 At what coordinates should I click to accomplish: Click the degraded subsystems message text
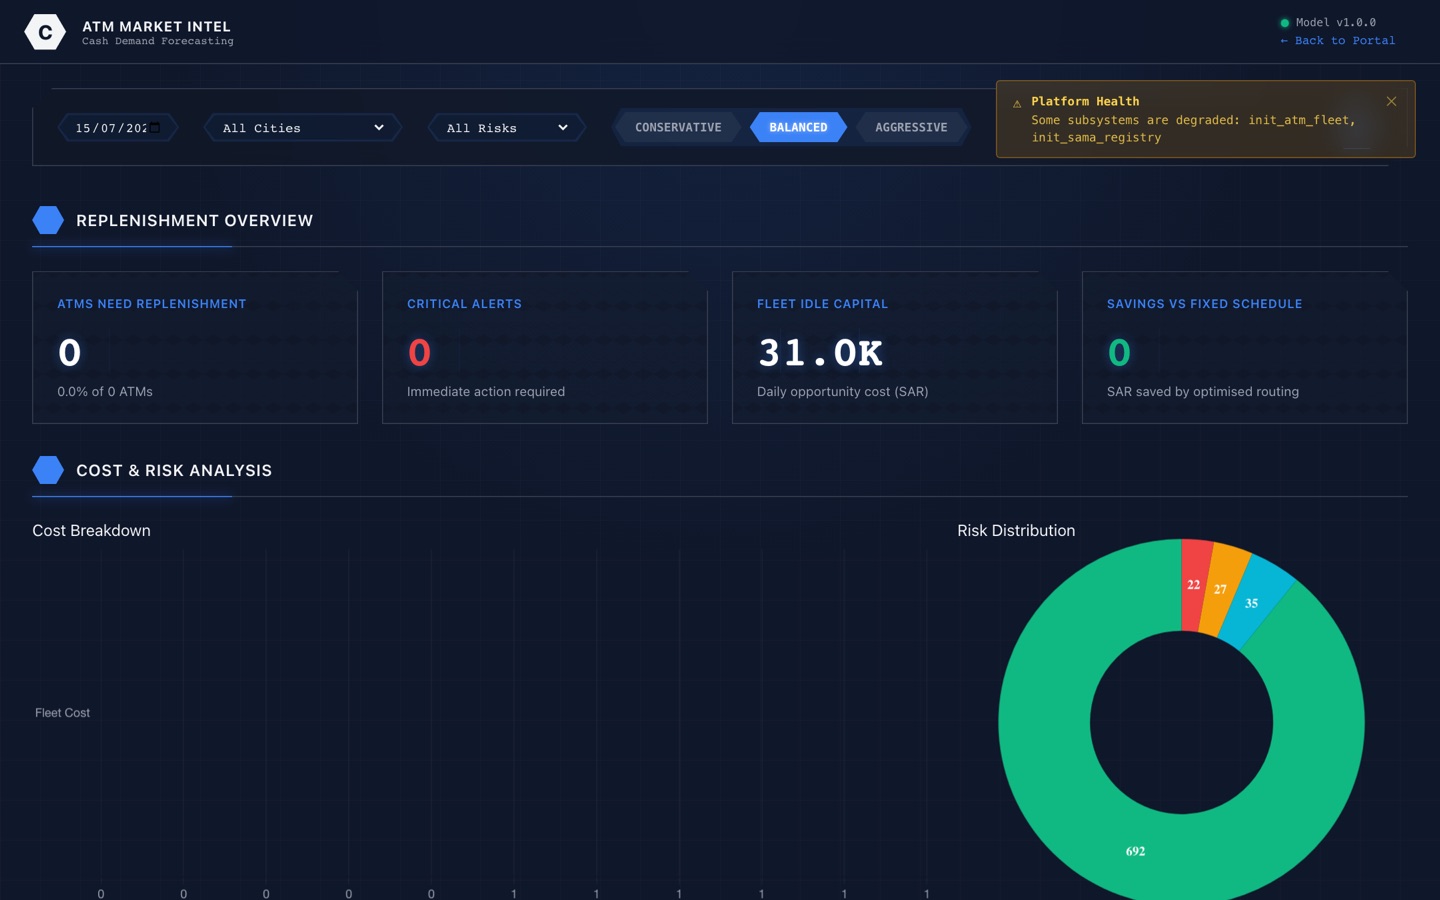[x=1194, y=129]
